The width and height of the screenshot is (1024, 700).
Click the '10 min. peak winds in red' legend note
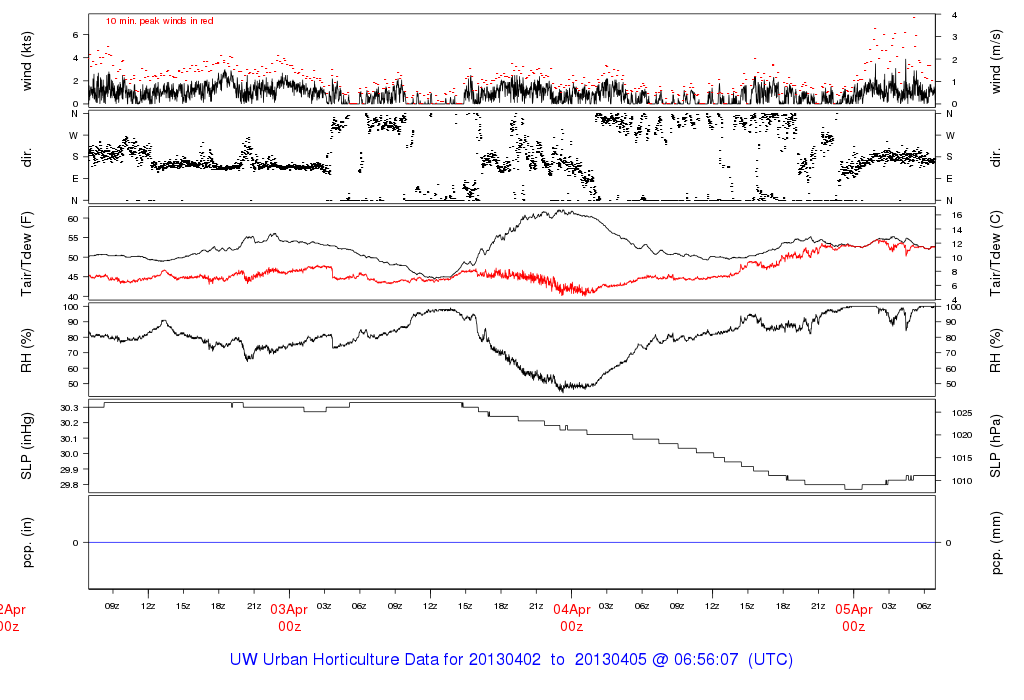(x=159, y=21)
